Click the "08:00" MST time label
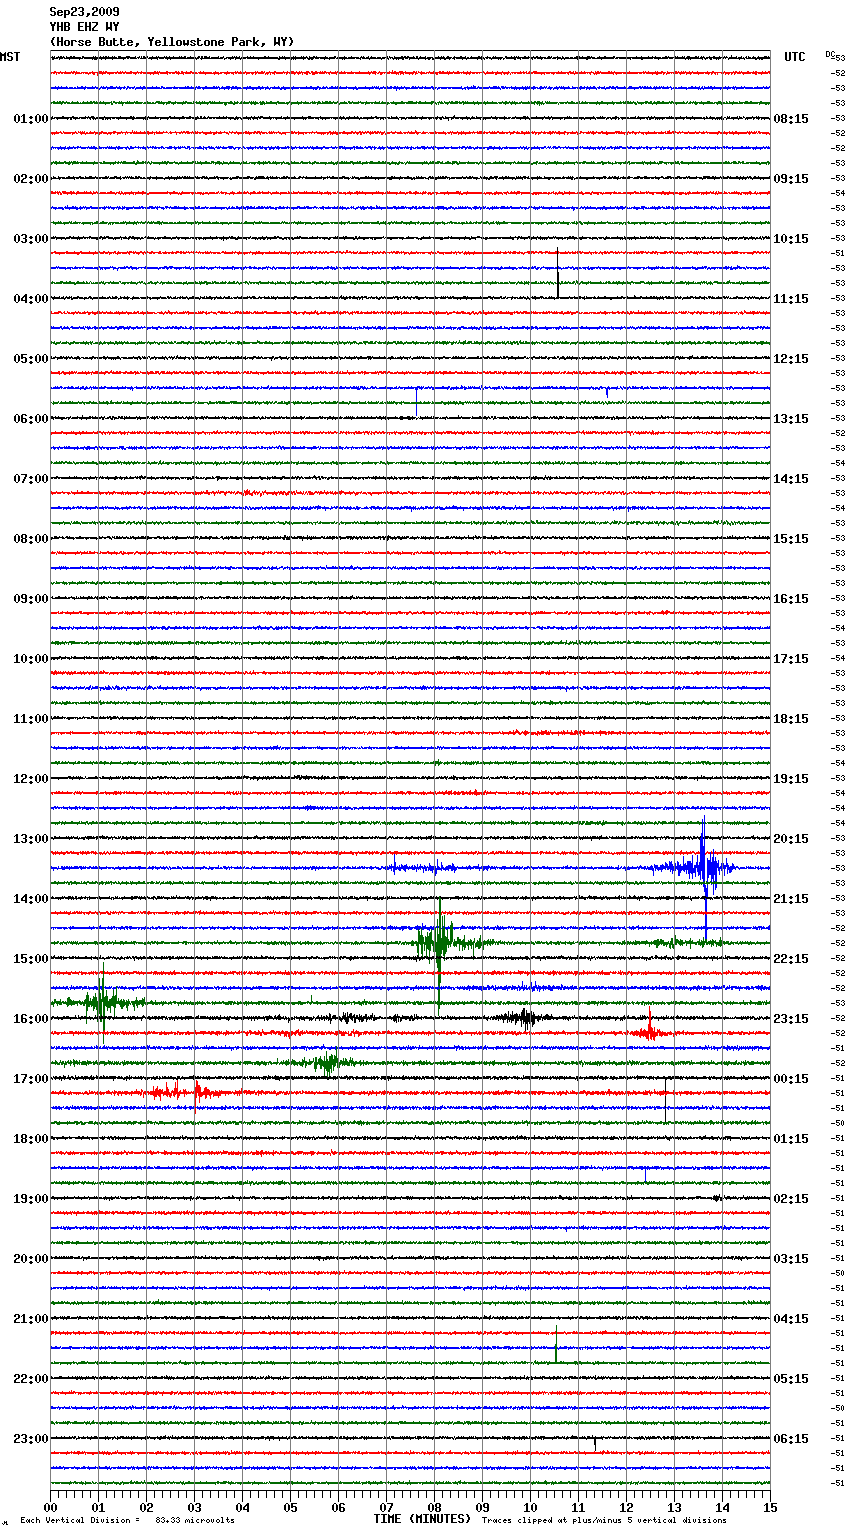The width and height of the screenshot is (850, 1534). 31,539
